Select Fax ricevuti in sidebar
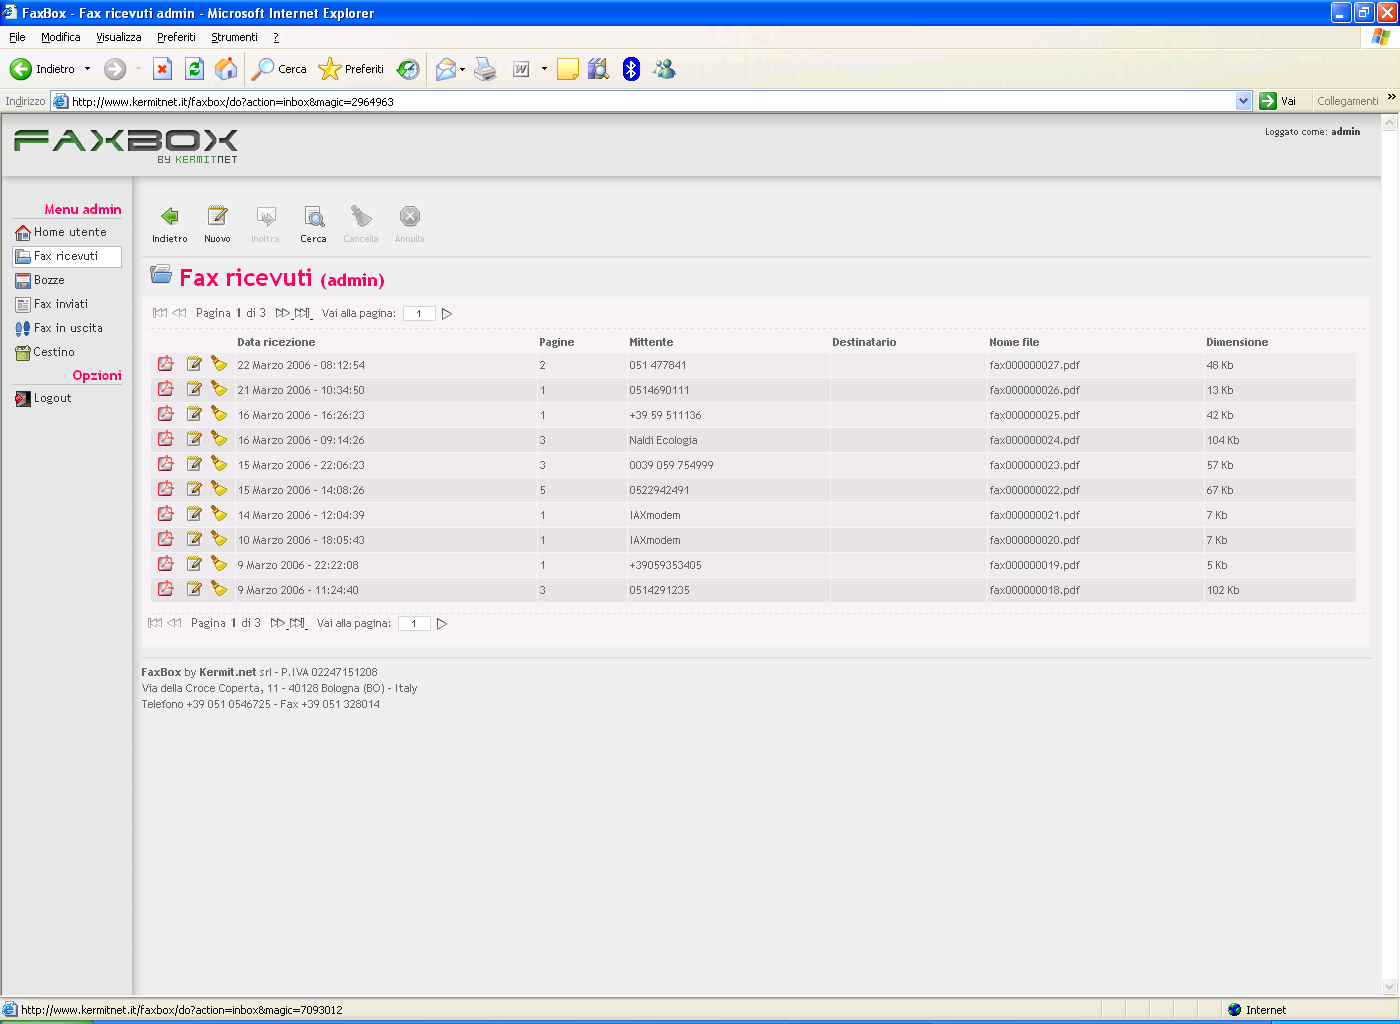1400x1024 pixels. pyautogui.click(x=67, y=256)
